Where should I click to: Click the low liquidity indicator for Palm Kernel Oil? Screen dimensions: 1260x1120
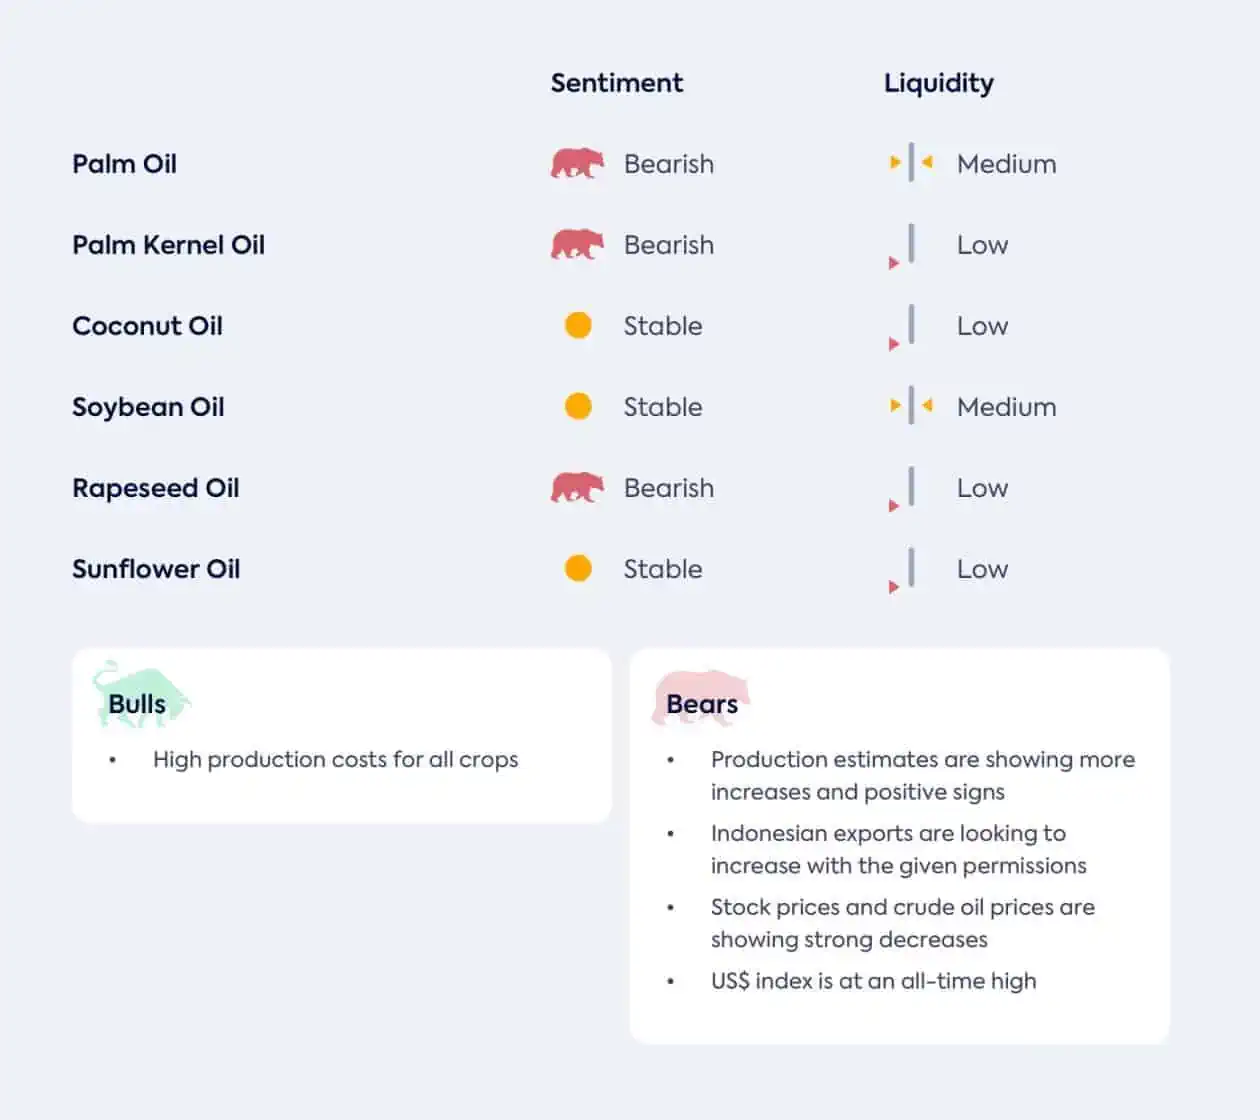(902, 247)
